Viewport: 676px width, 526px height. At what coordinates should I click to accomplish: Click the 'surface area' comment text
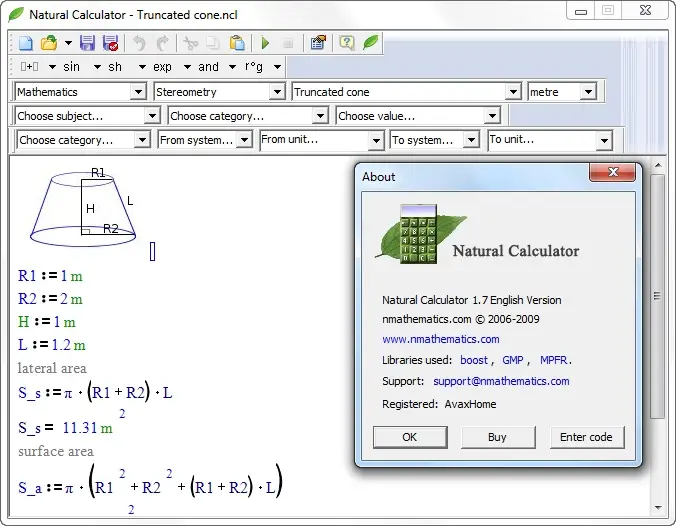56,451
